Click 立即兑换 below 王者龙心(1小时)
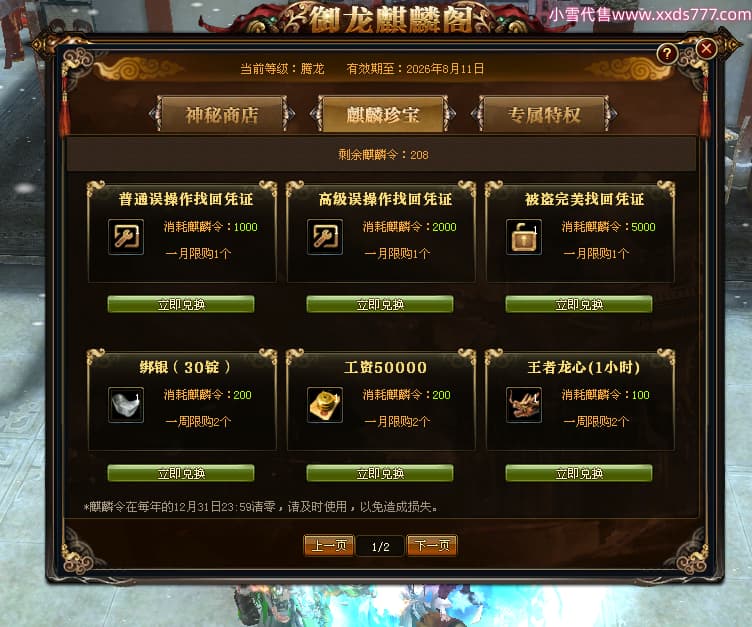This screenshot has width=752, height=627. tap(579, 473)
